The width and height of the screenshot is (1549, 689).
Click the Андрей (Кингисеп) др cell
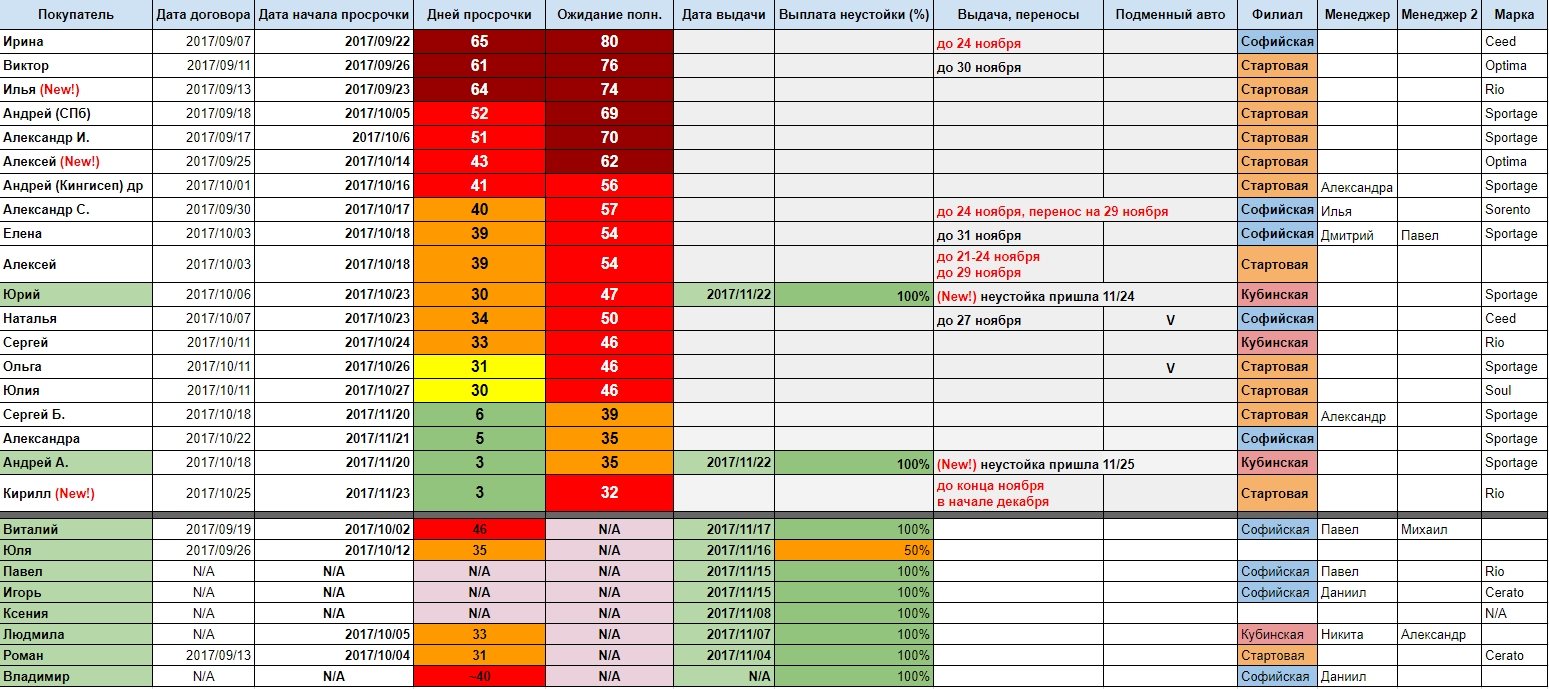click(76, 186)
